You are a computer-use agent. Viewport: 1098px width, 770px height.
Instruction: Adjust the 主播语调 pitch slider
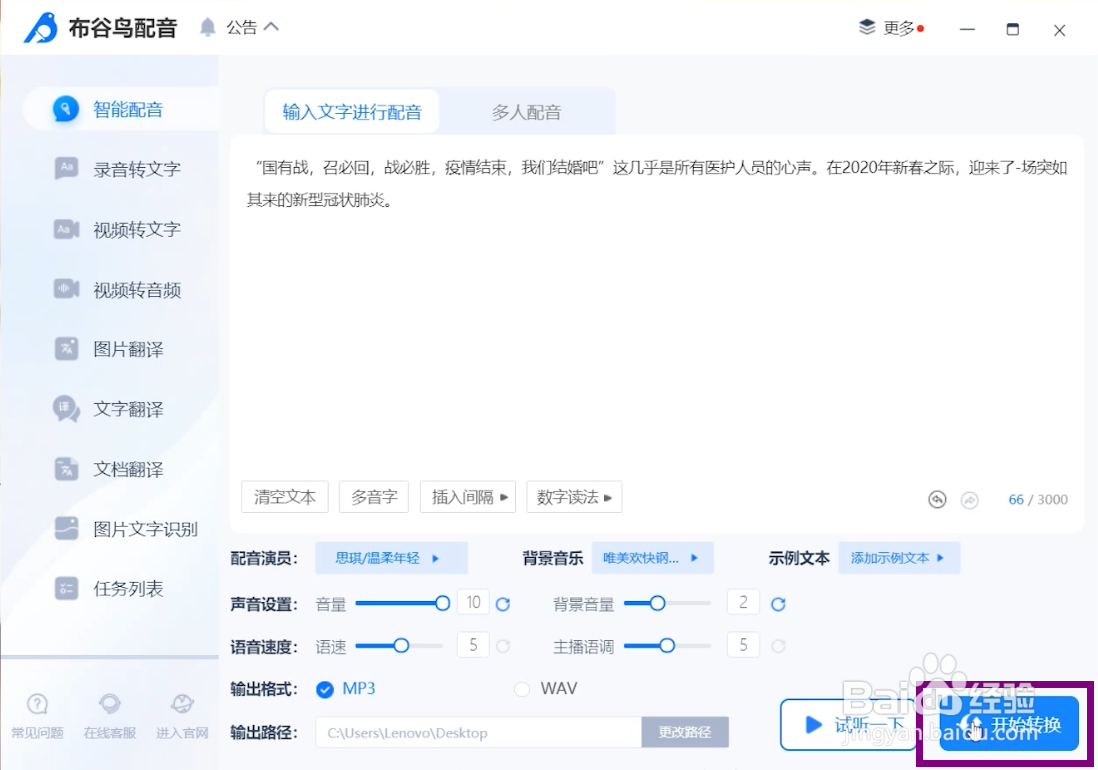click(x=667, y=645)
